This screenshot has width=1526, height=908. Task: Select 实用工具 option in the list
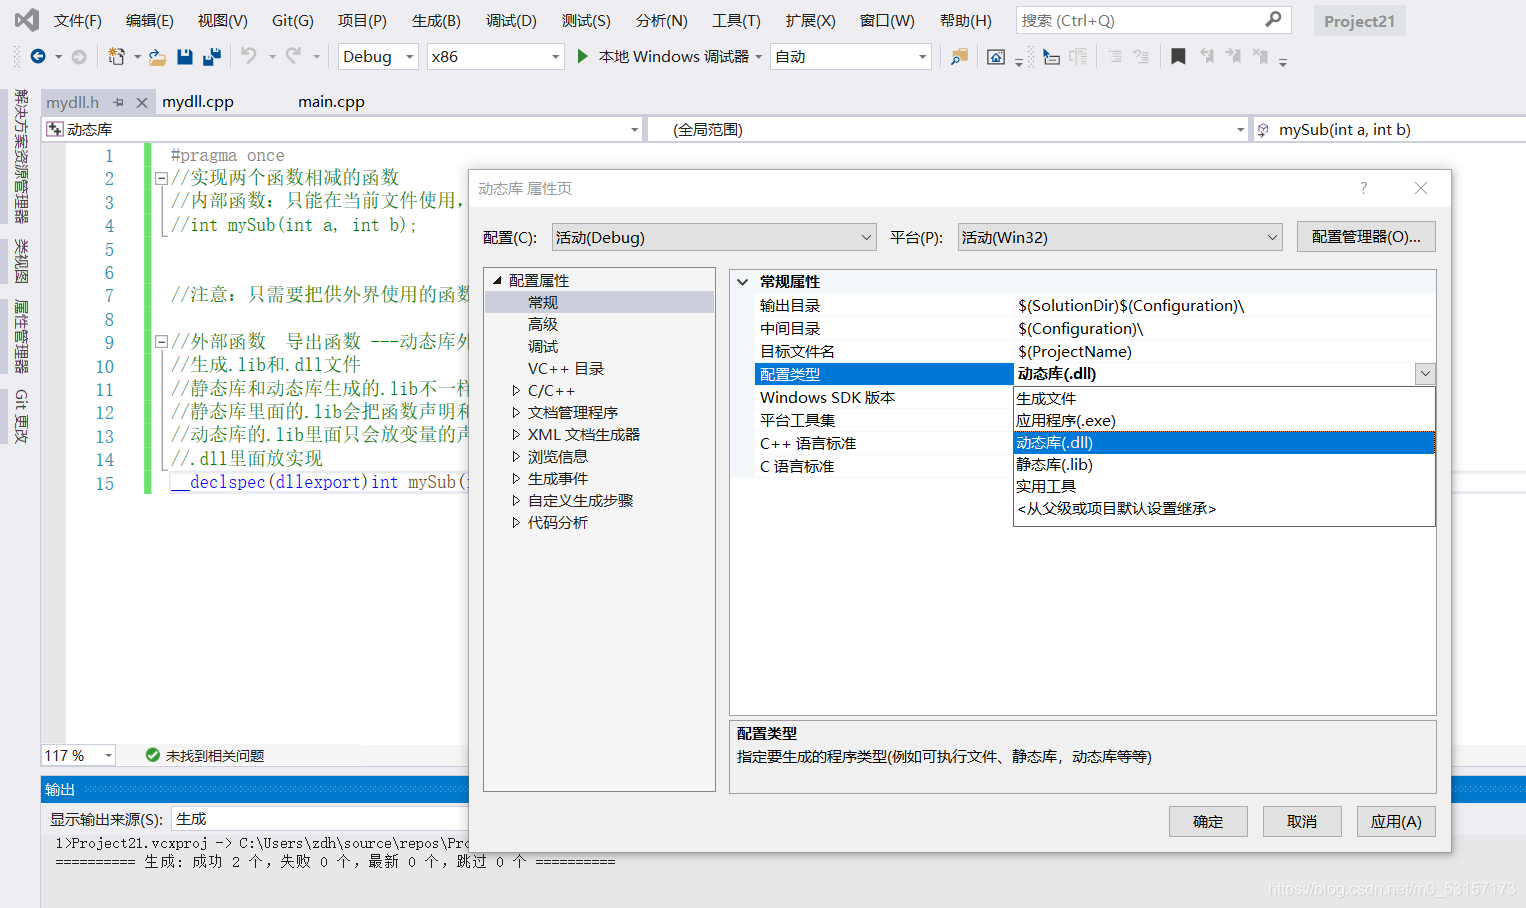(x=1224, y=487)
